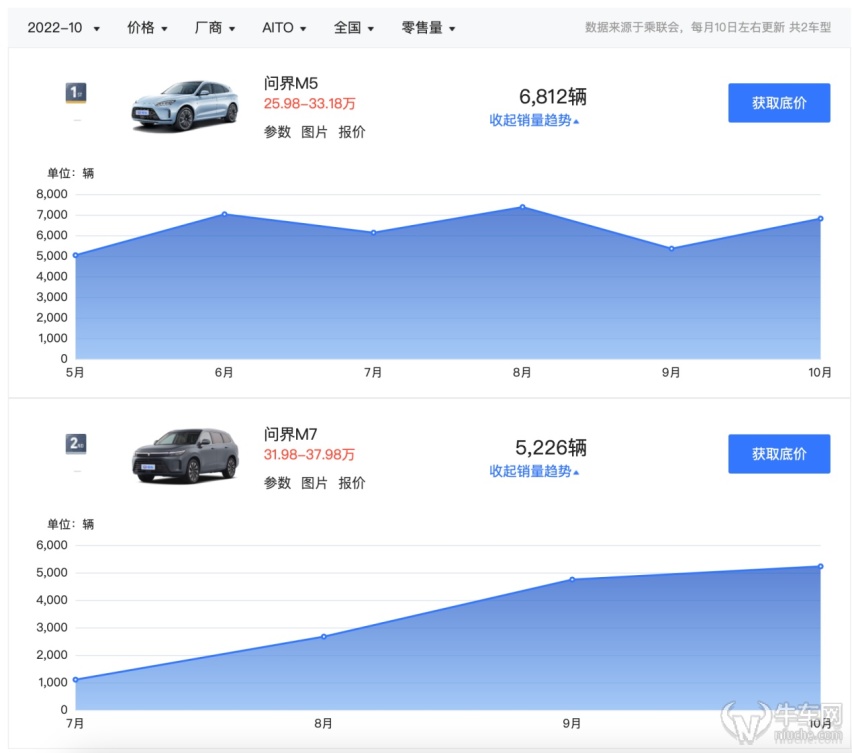Collapse the 问界M5 sales trend
Screen dimensions: 852x753
tap(534, 120)
